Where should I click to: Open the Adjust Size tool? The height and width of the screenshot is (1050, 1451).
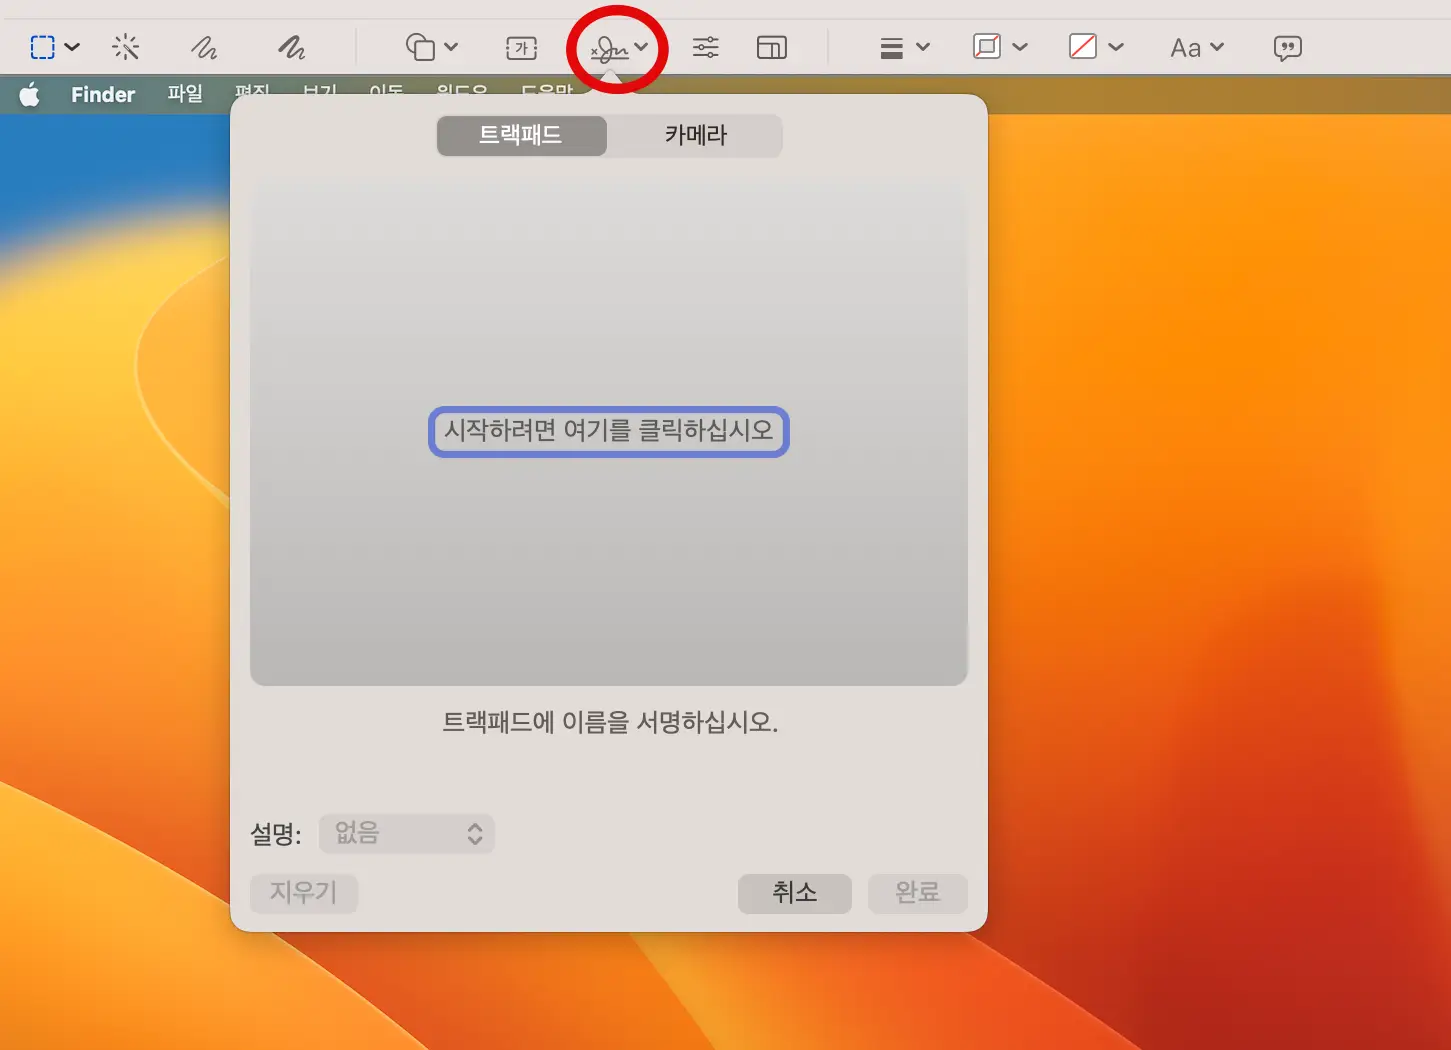click(772, 47)
